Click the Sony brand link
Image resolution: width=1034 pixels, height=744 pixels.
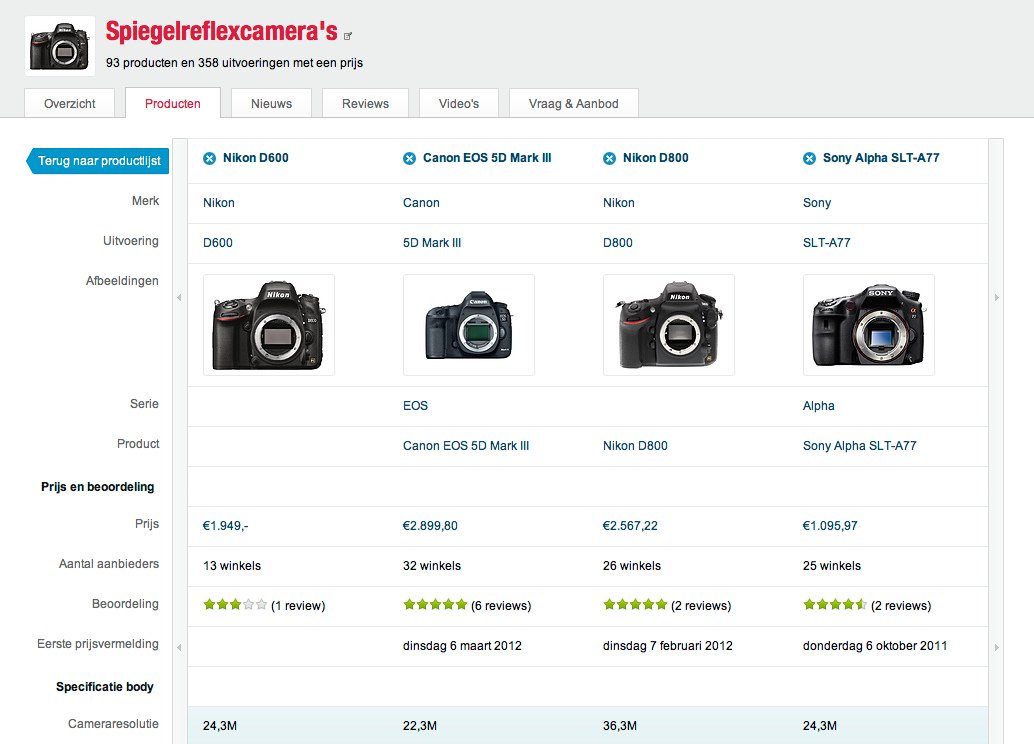click(817, 203)
